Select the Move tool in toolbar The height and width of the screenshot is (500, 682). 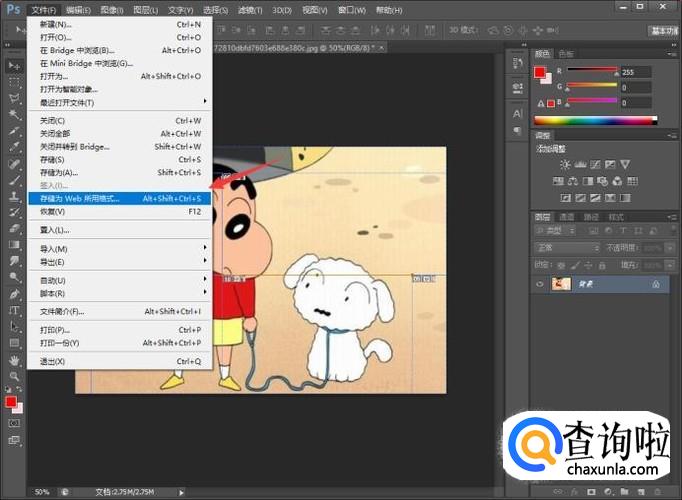(x=14, y=64)
